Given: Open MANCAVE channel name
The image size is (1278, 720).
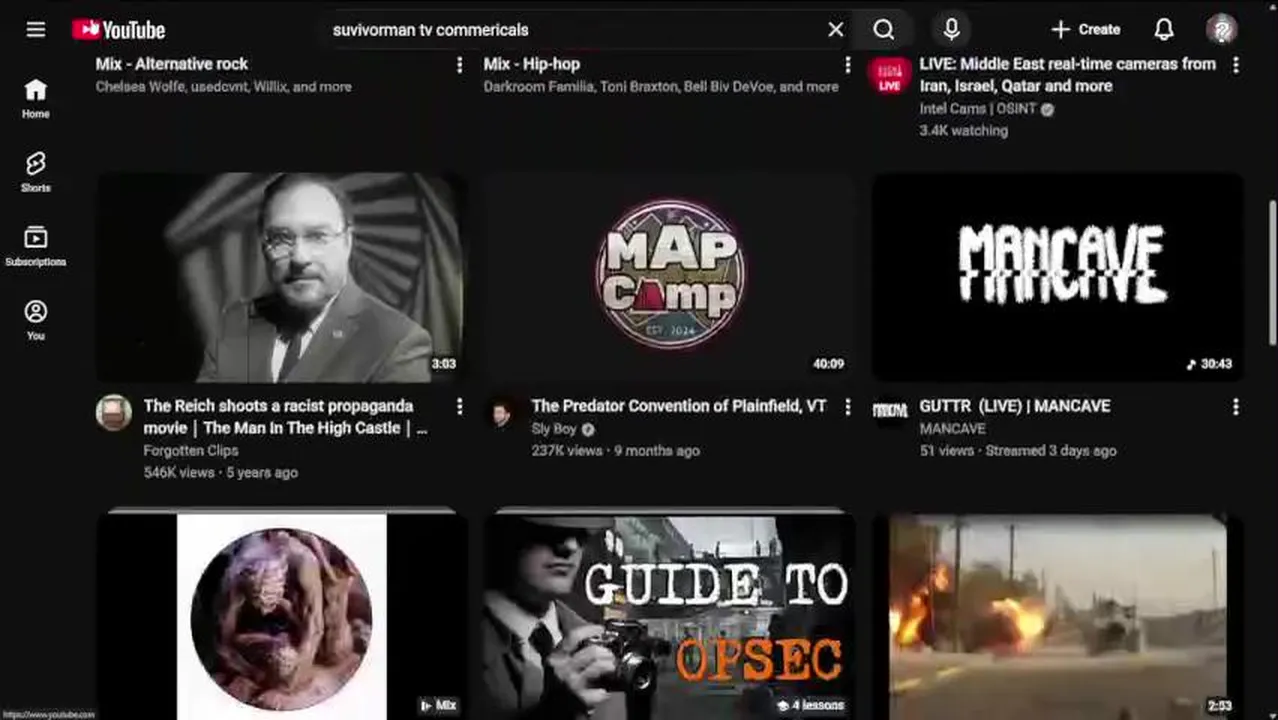Looking at the screenshot, I should coord(953,429).
